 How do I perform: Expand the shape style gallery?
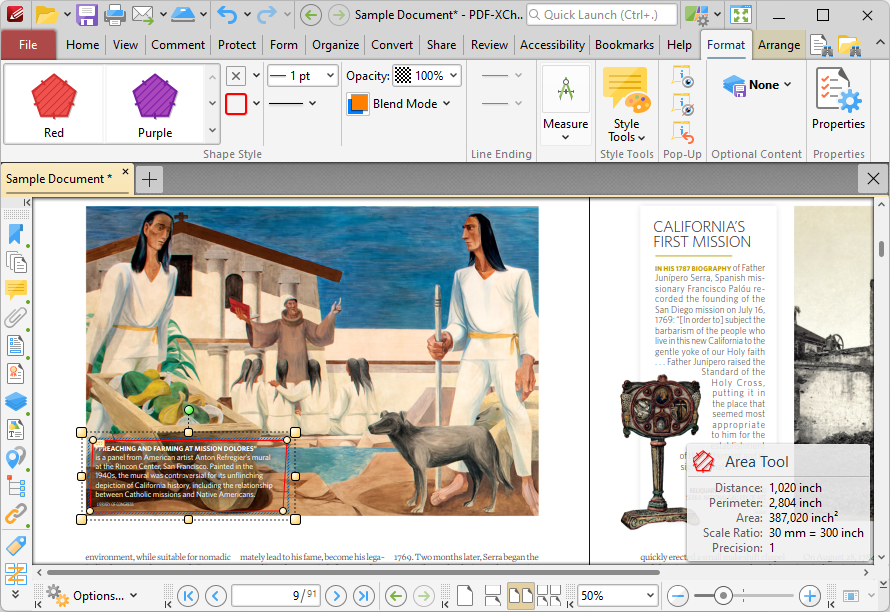(x=212, y=131)
